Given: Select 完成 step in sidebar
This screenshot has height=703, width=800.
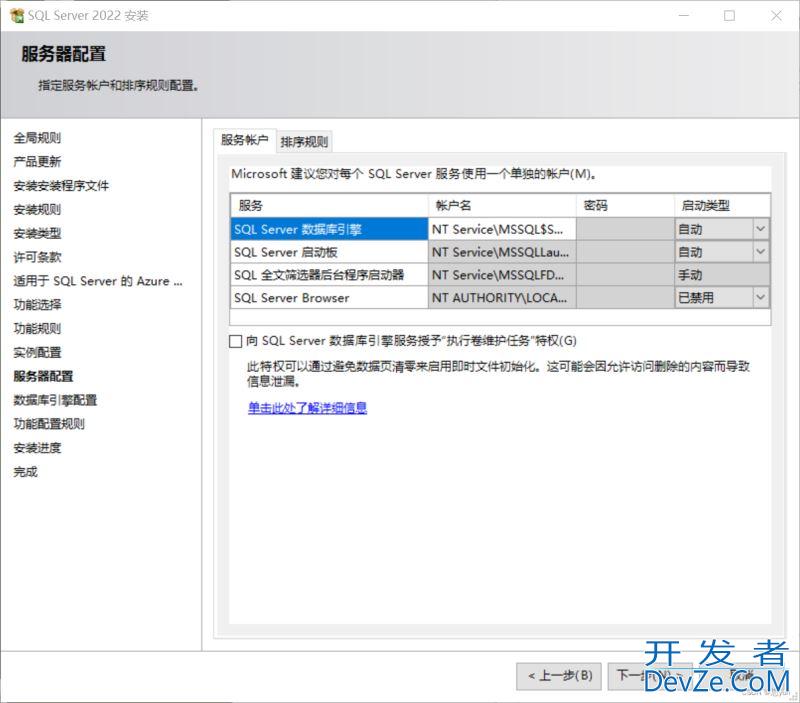Looking at the screenshot, I should (x=26, y=472).
